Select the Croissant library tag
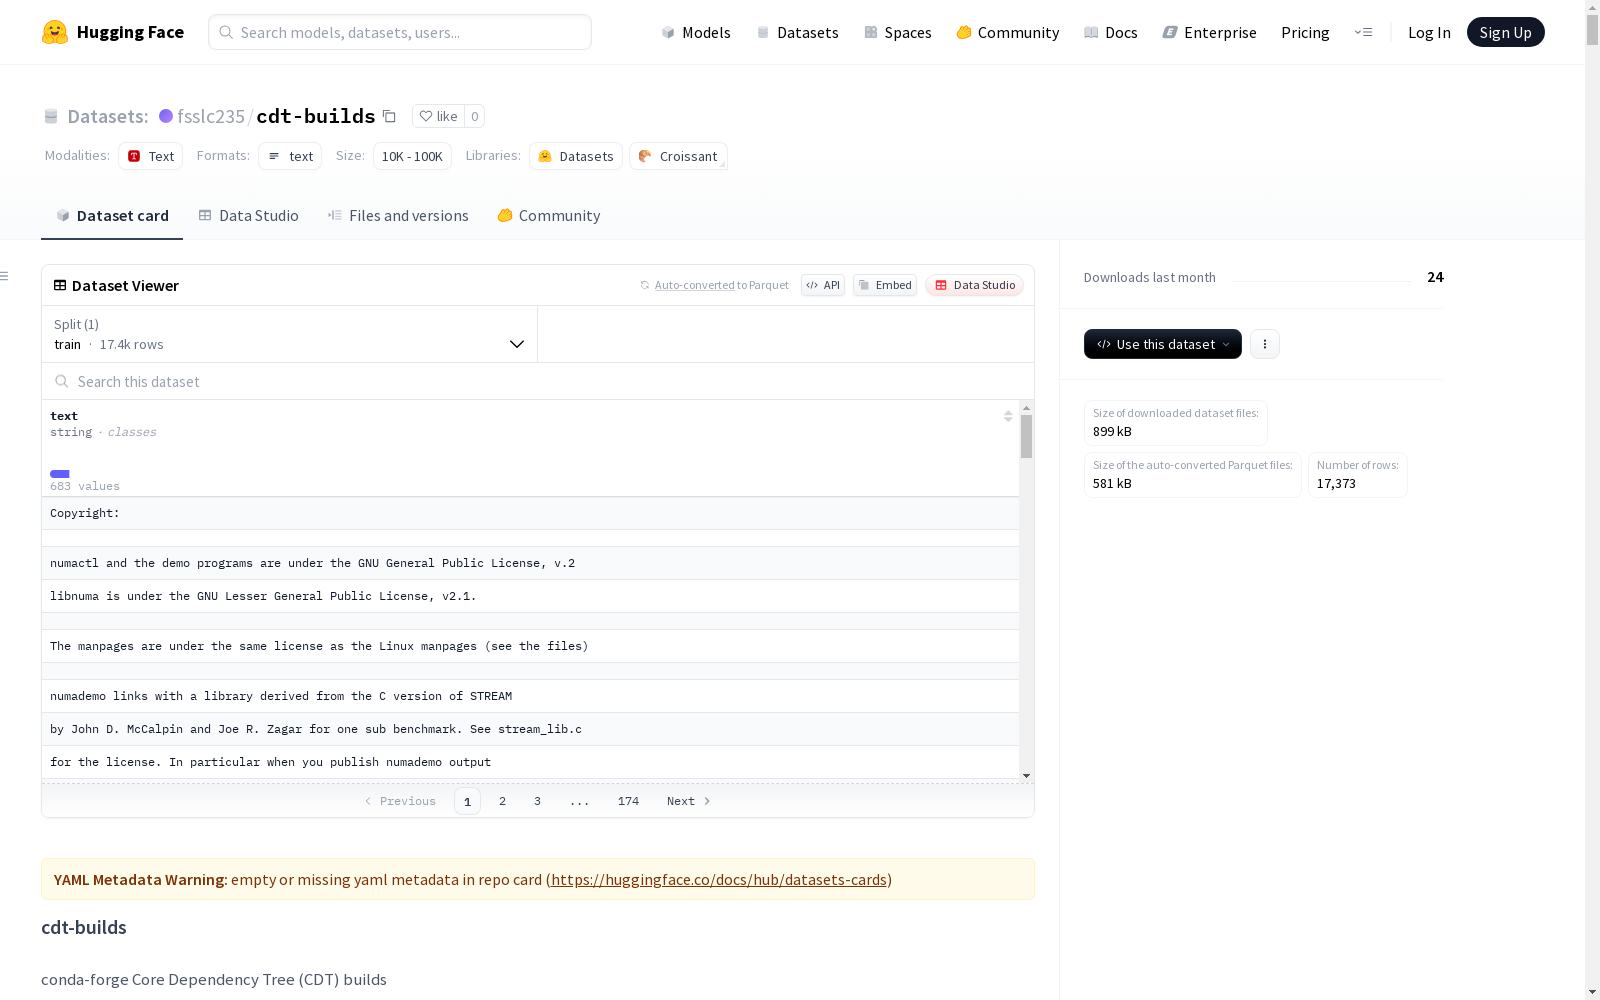 (x=678, y=156)
